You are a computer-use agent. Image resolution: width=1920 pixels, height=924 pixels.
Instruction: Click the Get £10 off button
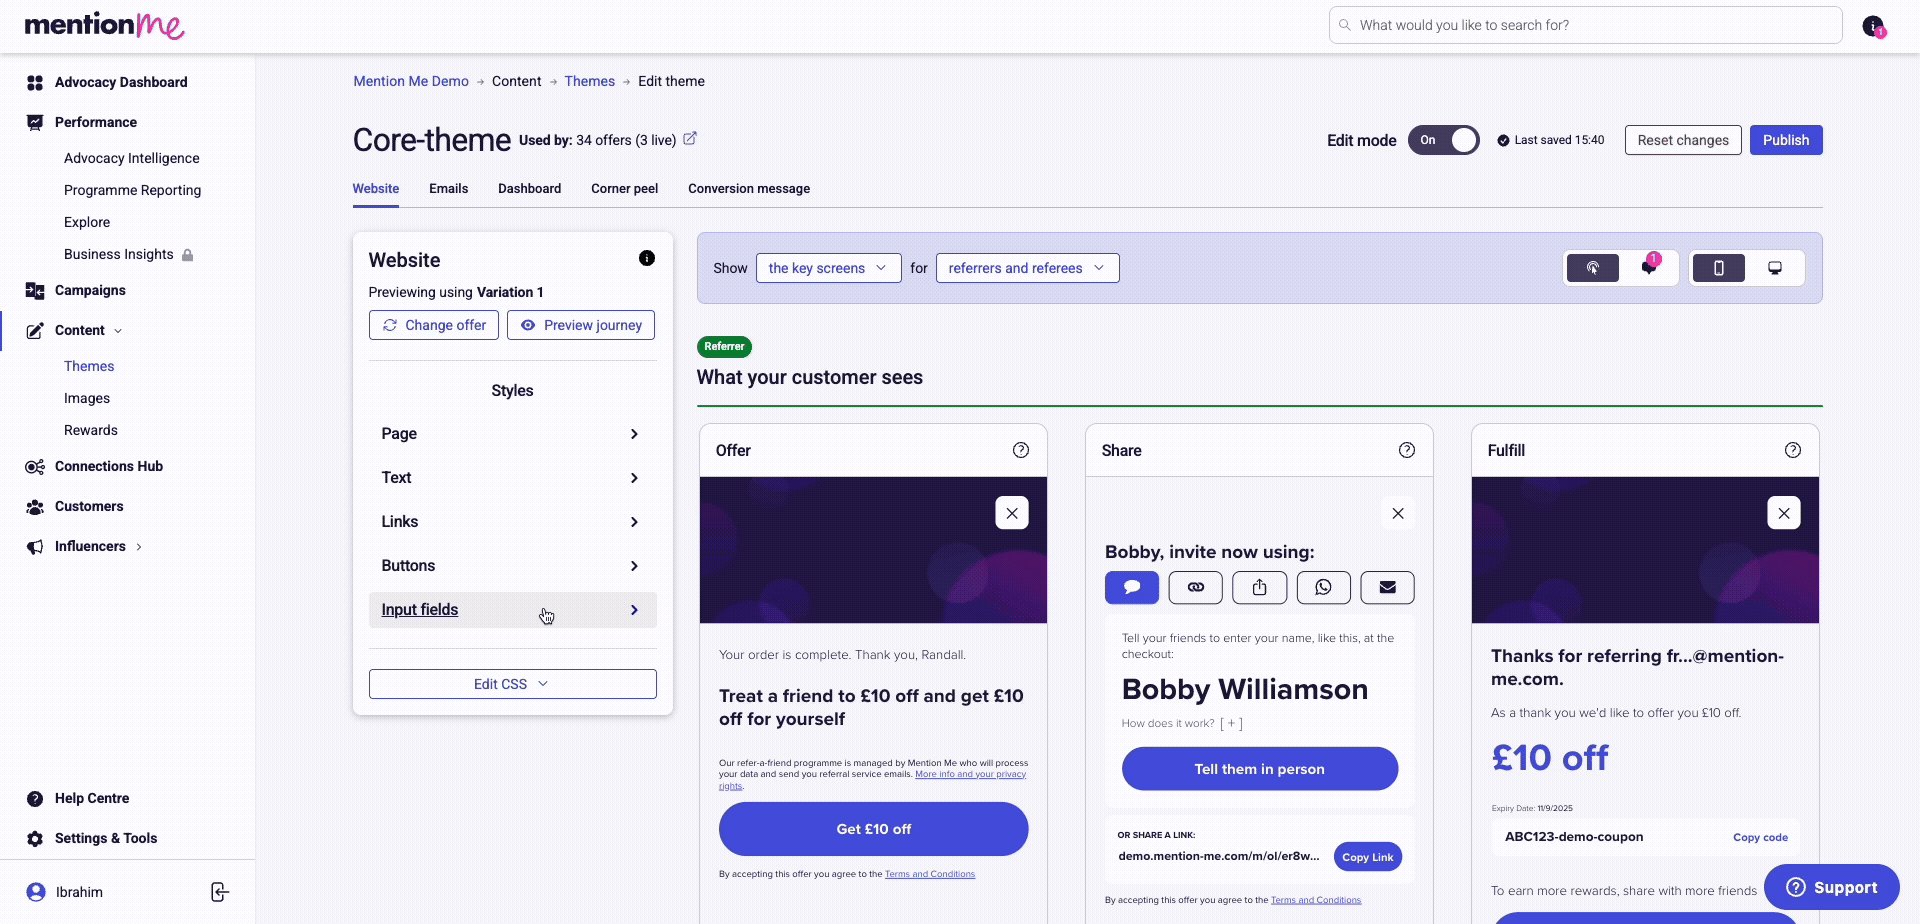(x=873, y=829)
